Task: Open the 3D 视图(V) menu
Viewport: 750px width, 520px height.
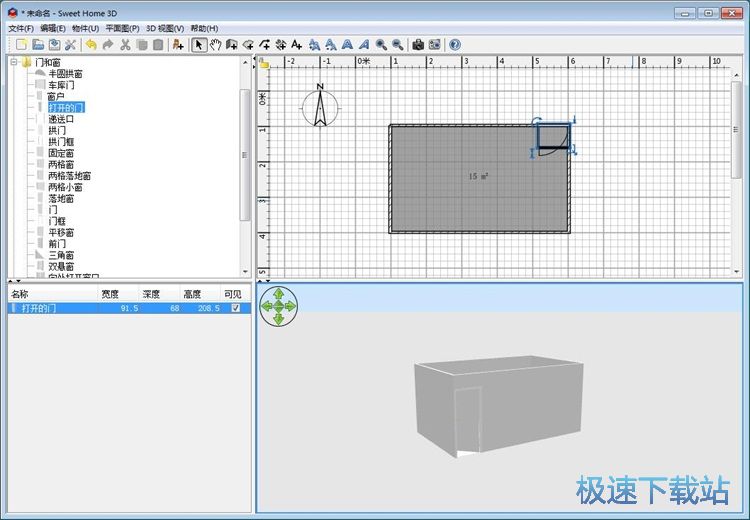Action: 165,28
